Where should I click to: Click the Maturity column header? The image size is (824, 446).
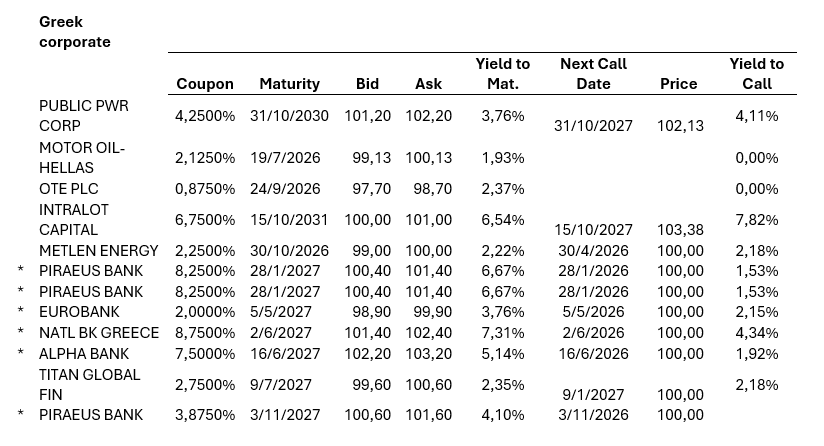click(x=289, y=84)
